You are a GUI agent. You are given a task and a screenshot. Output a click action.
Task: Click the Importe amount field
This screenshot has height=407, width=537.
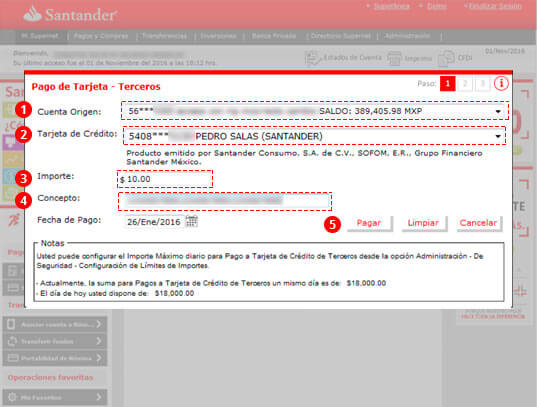point(165,179)
